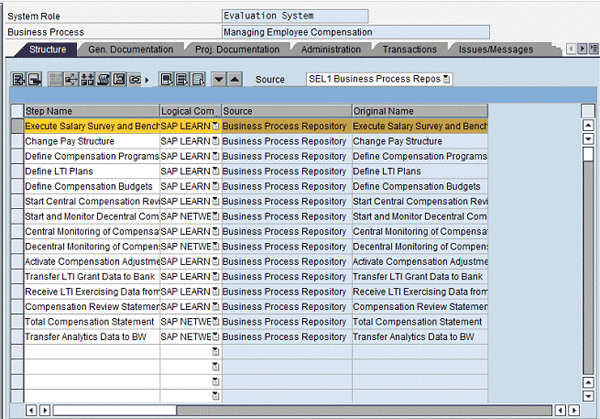
Task: Click the Define Compensation Budgets step name cell
Action: pos(90,187)
